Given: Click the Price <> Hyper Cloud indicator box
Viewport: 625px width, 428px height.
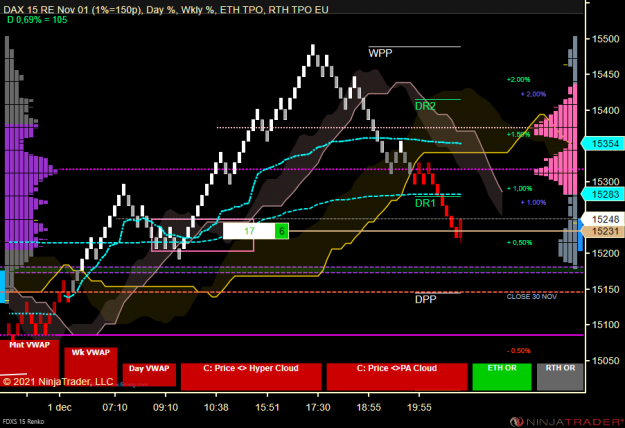Looking at the screenshot, I should click(251, 376).
